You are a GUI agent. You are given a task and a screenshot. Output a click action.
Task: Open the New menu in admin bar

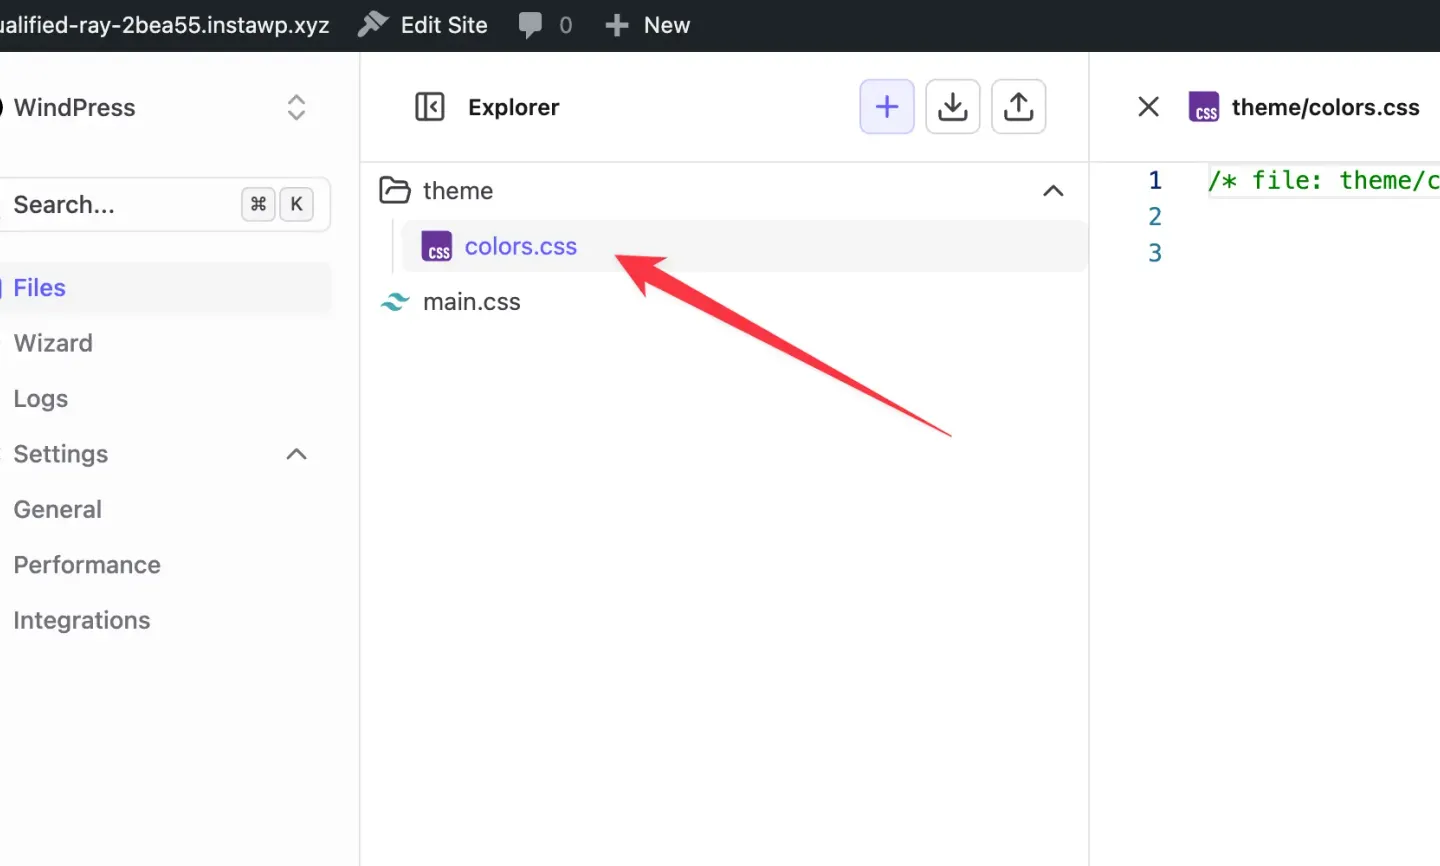click(x=647, y=24)
